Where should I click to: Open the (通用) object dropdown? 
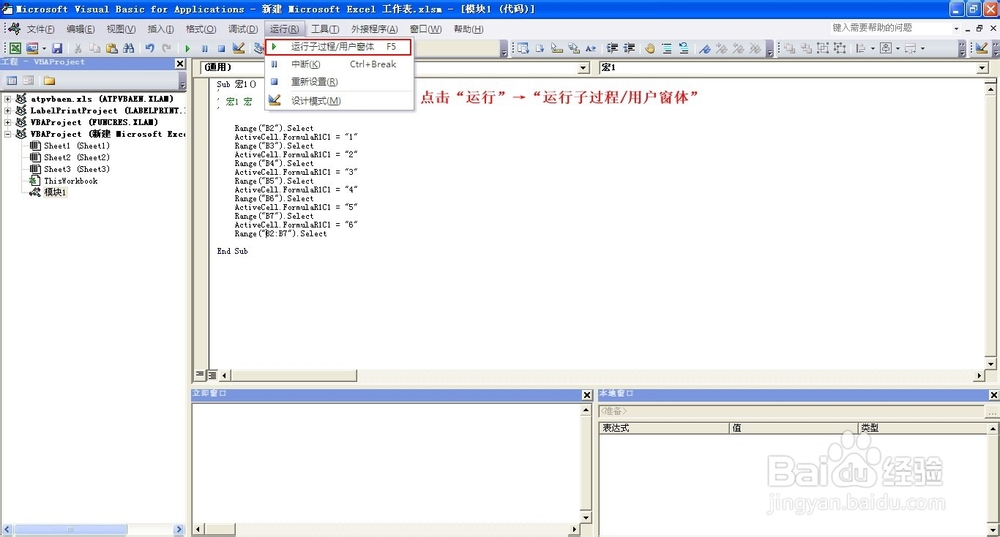[x=584, y=68]
